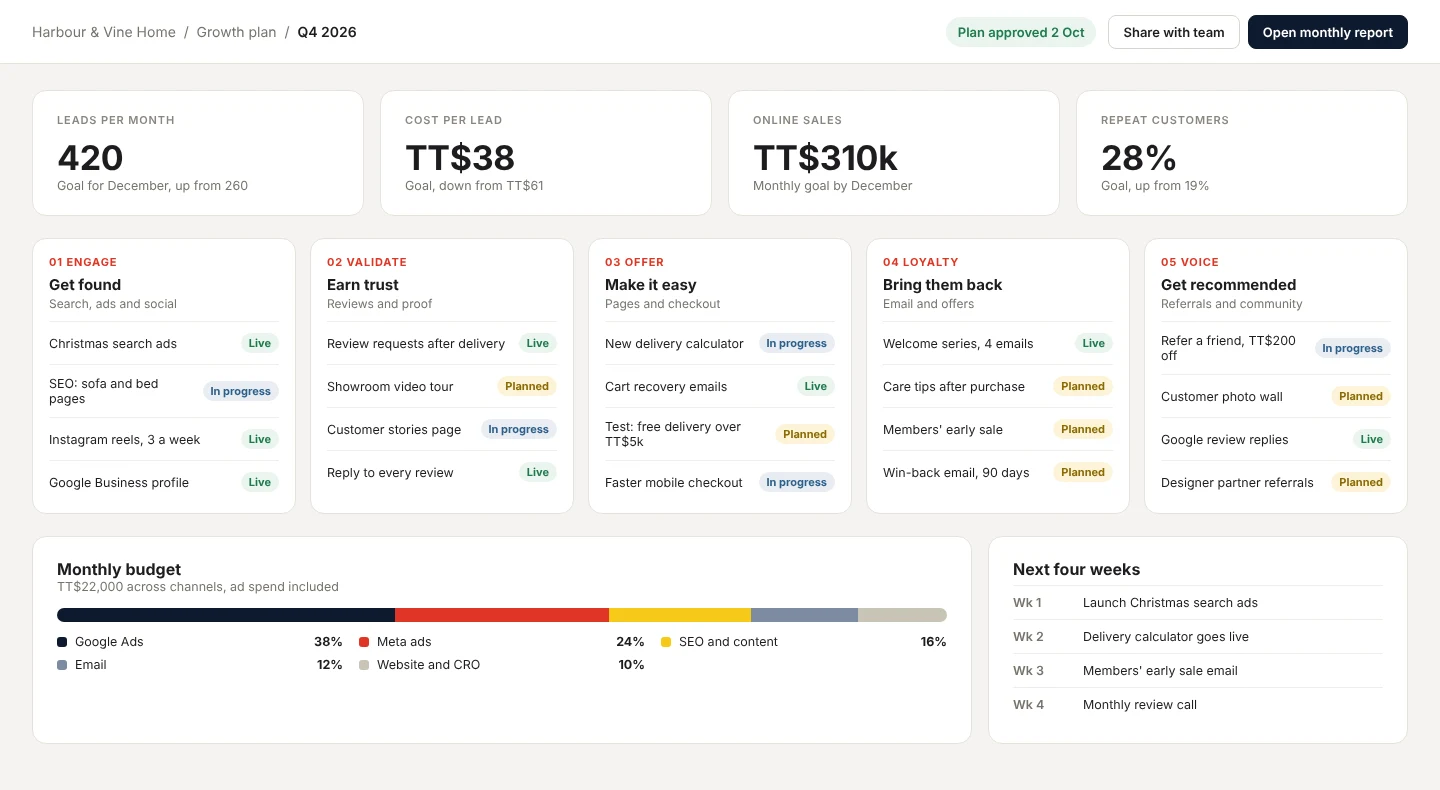Click In progress badge for Faster mobile checkout
This screenshot has width=1440, height=790.
tap(797, 482)
